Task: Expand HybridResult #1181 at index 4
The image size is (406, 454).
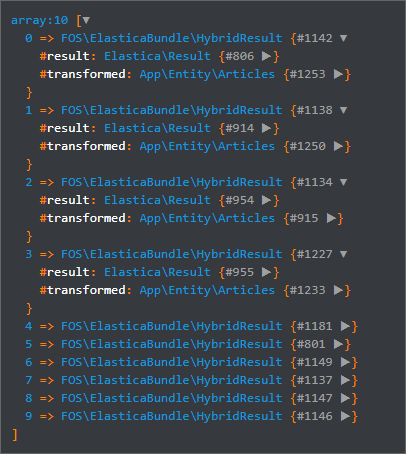Action: click(x=345, y=326)
